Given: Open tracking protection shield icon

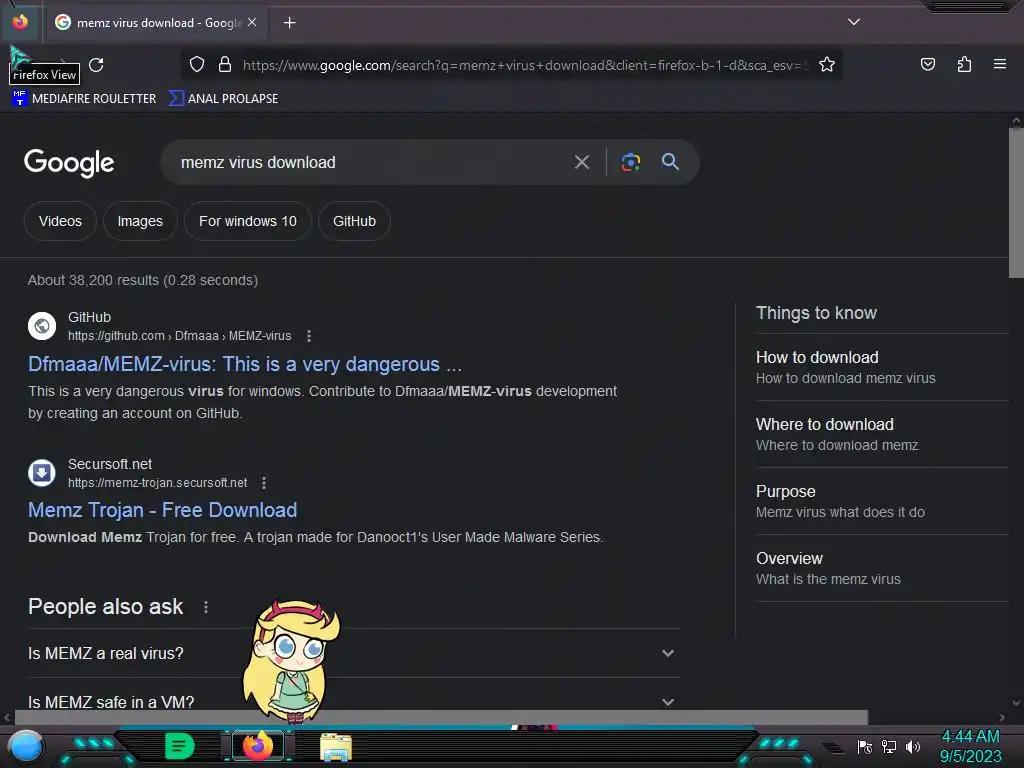Looking at the screenshot, I should [197, 65].
